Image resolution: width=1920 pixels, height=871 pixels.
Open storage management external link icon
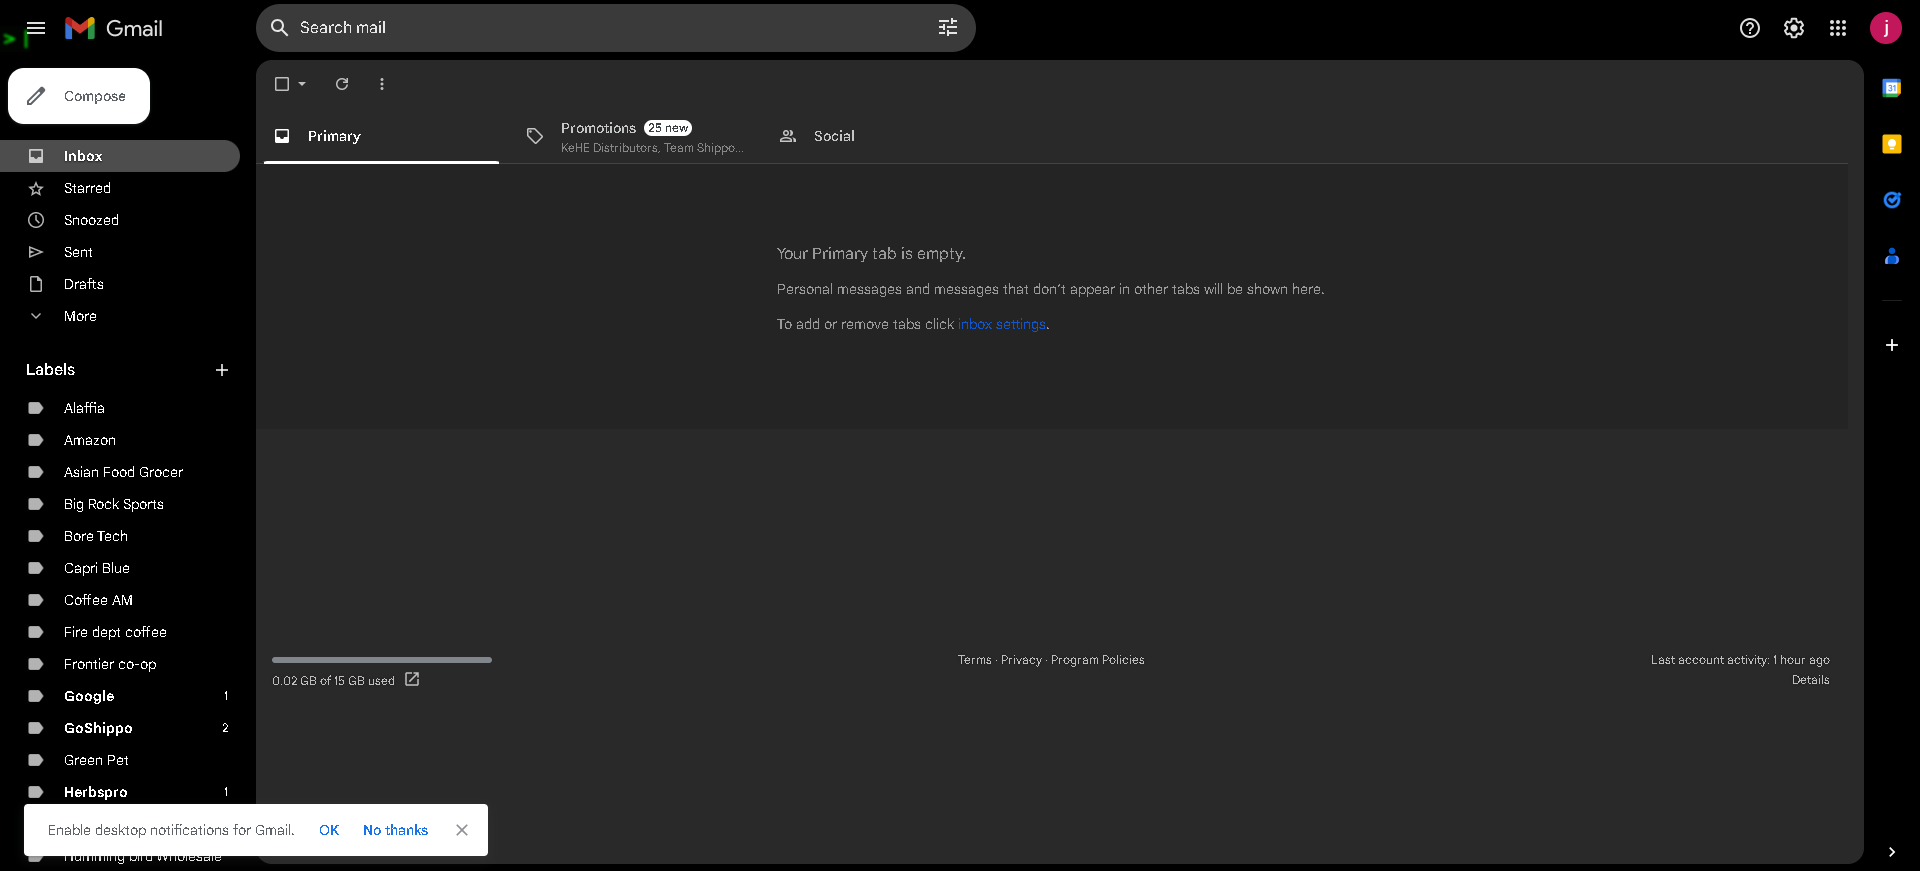[412, 680]
